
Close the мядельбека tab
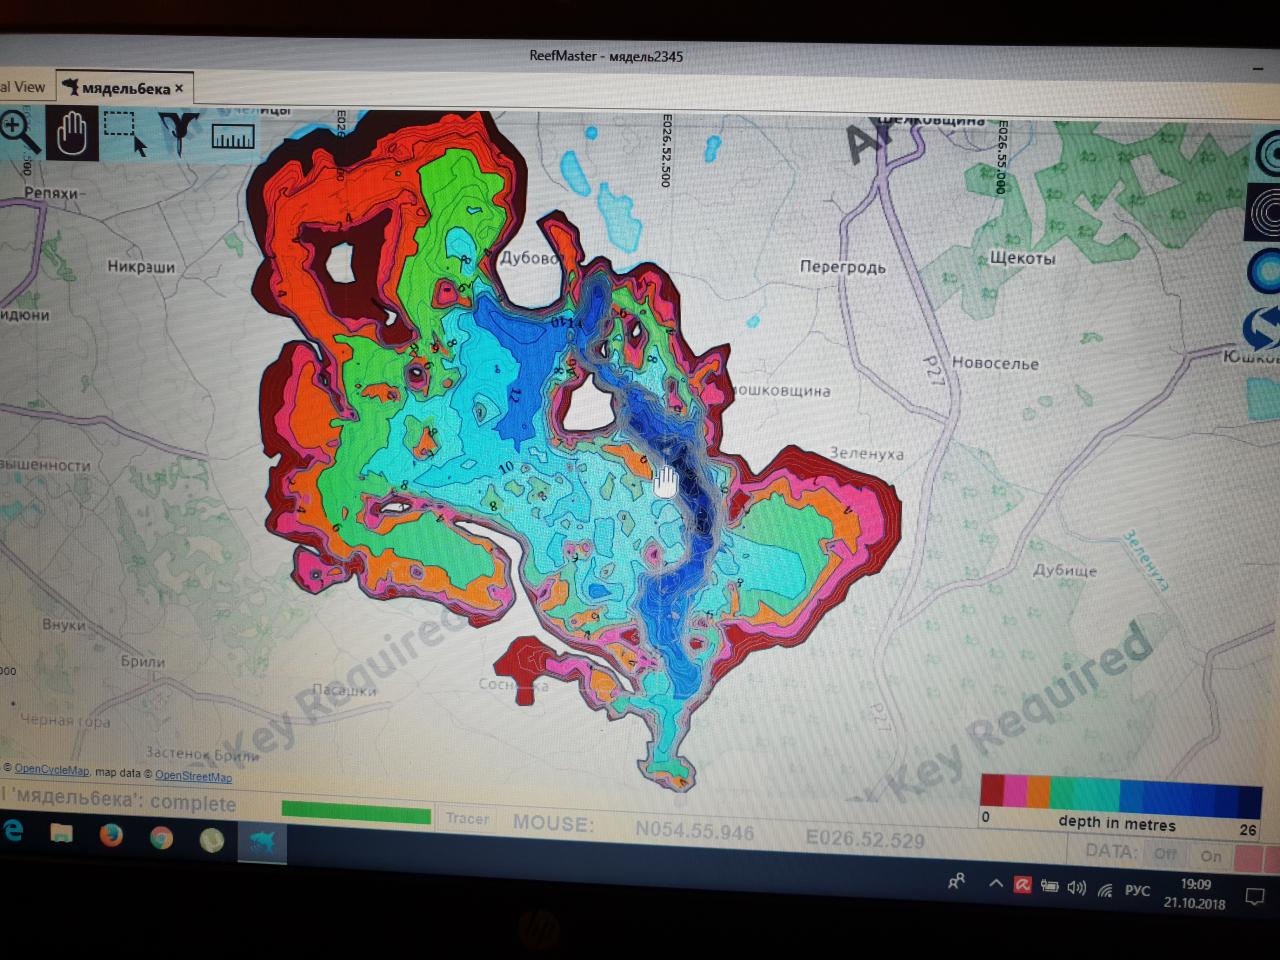coord(179,88)
